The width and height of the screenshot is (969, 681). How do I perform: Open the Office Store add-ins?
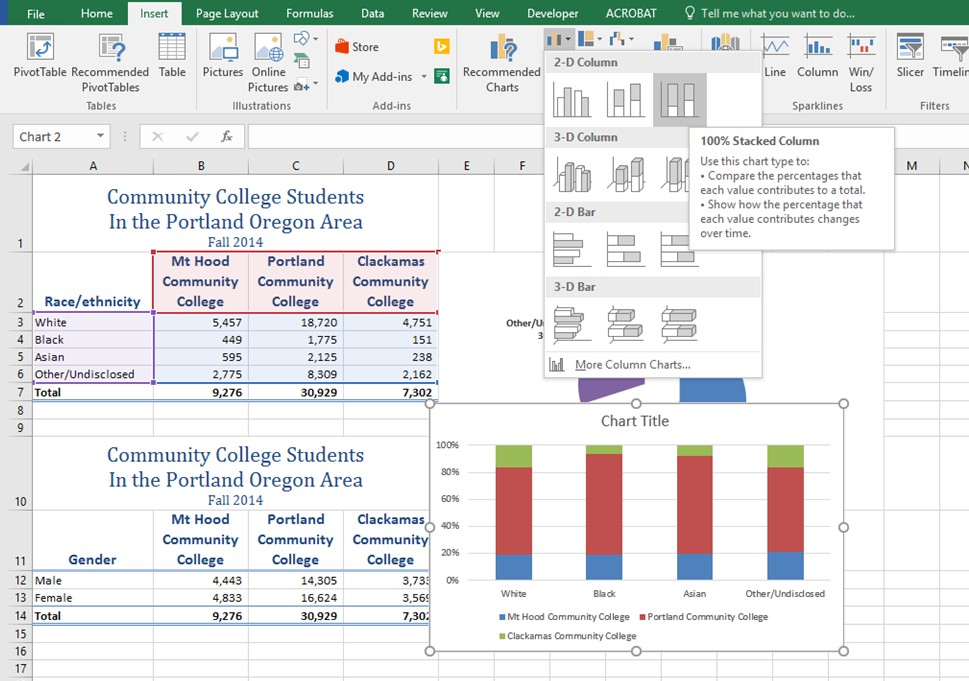point(357,46)
